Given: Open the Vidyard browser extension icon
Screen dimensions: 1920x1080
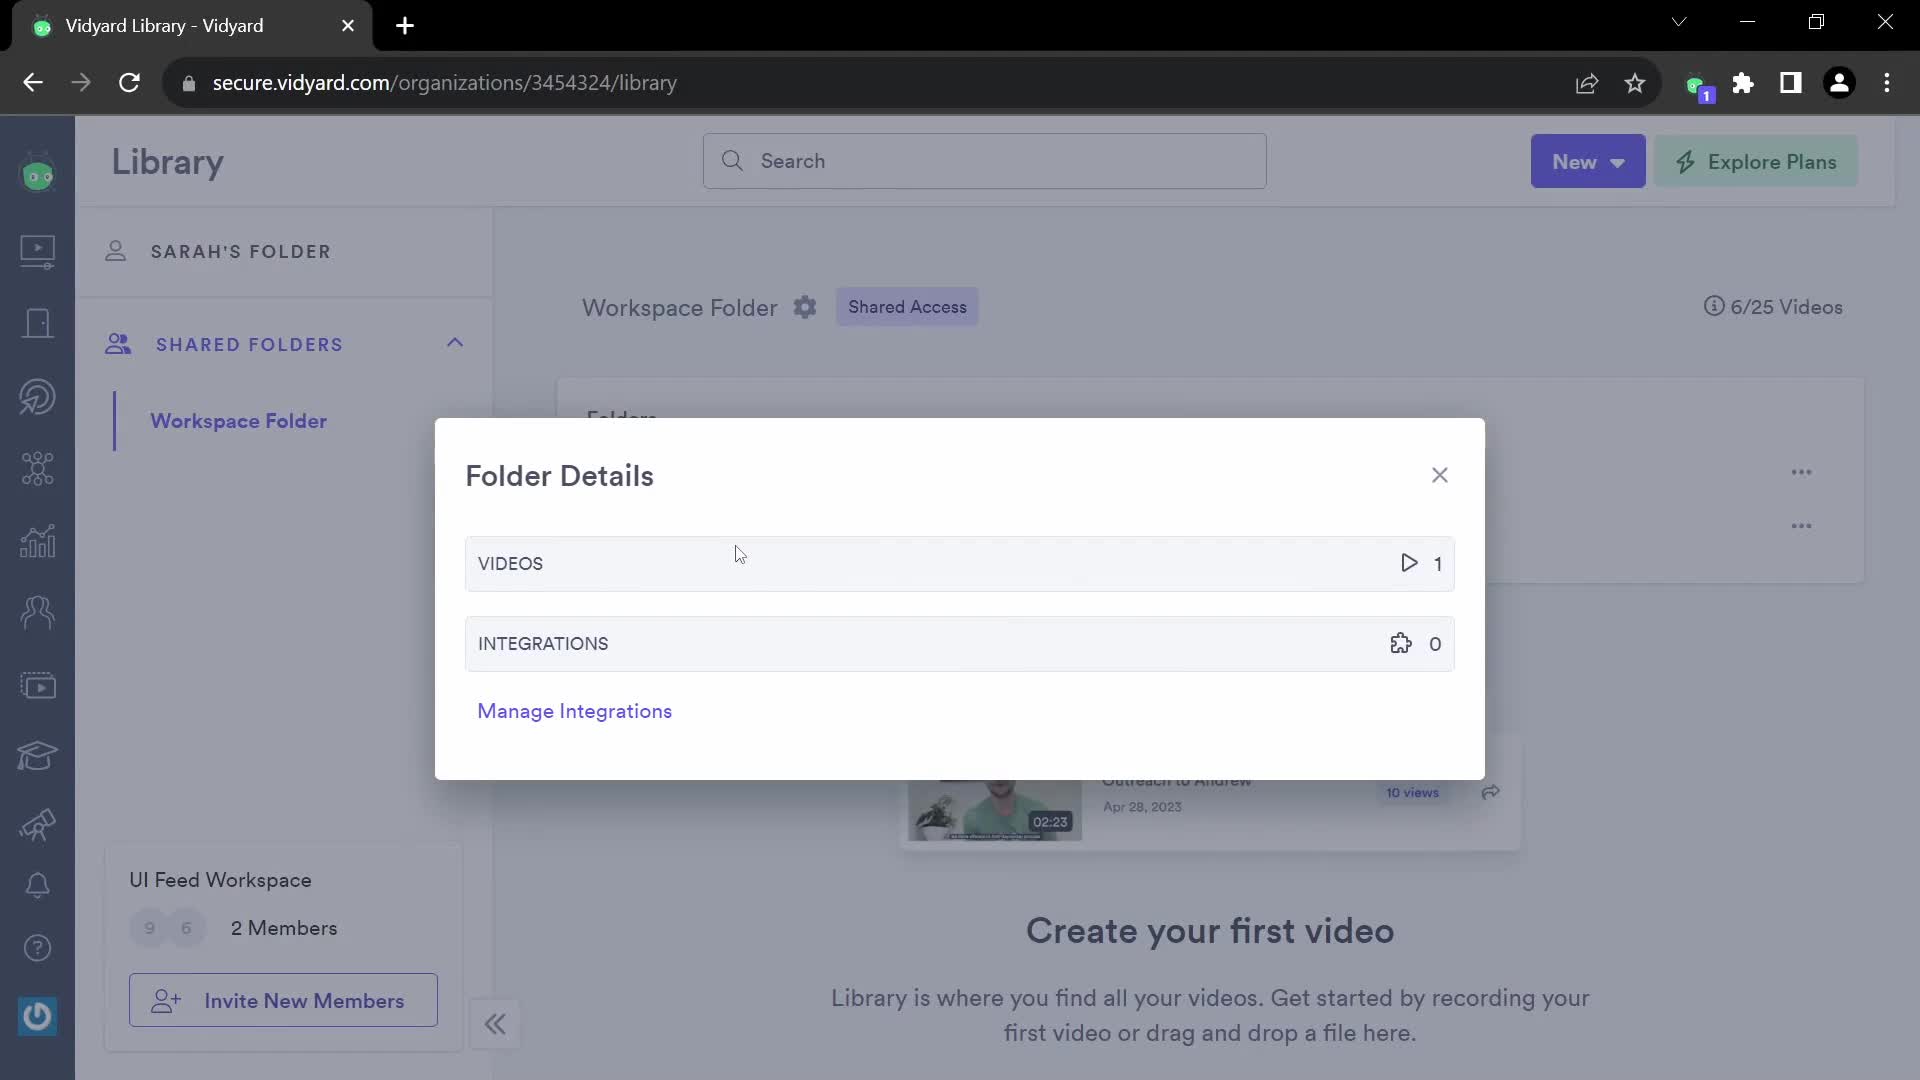Looking at the screenshot, I should coord(1698,86).
